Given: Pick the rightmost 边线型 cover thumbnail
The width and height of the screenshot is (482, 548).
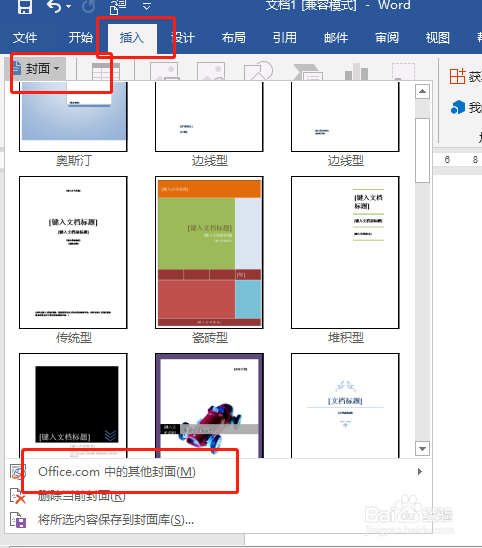Looking at the screenshot, I should [x=345, y=117].
